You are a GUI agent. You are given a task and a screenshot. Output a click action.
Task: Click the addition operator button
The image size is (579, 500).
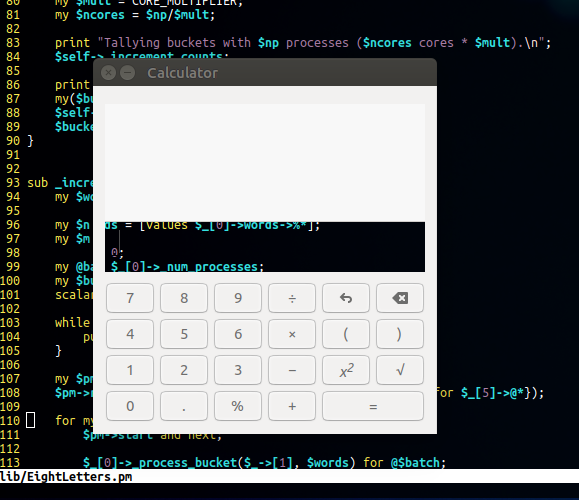click(292, 406)
